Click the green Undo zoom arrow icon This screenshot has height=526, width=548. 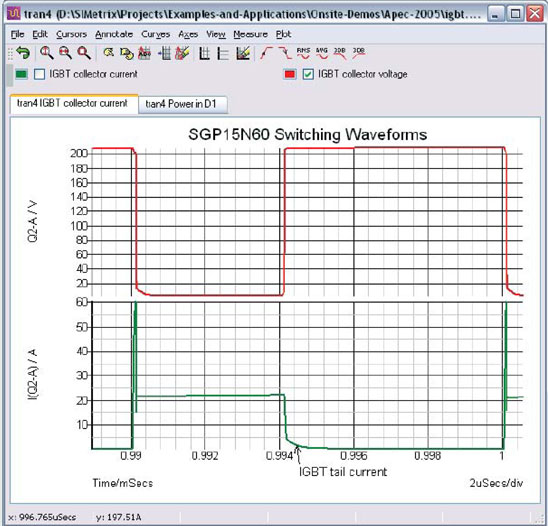coord(23,53)
